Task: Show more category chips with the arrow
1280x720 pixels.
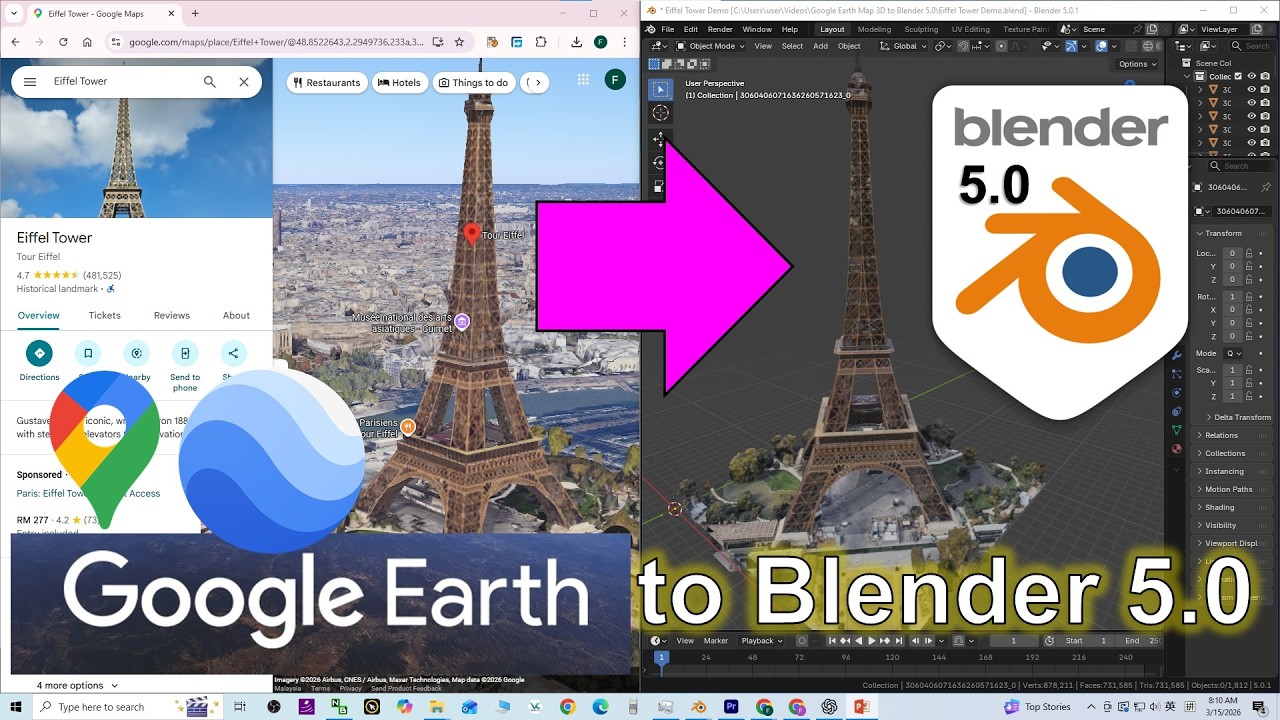Action: pos(538,83)
